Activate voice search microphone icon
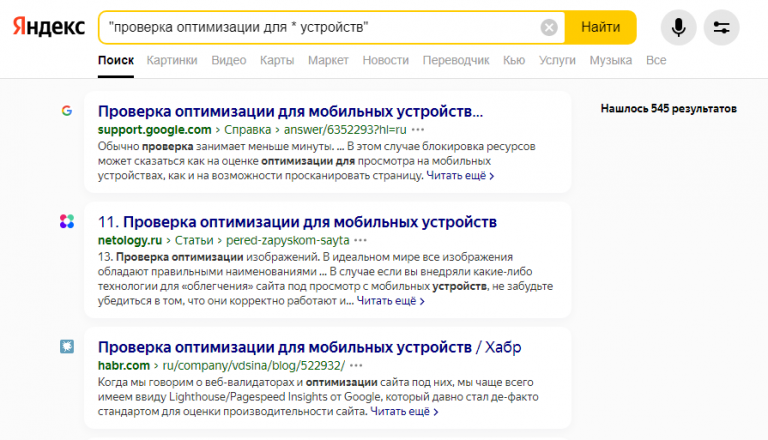Image resolution: width=768 pixels, height=440 pixels. coord(678,28)
